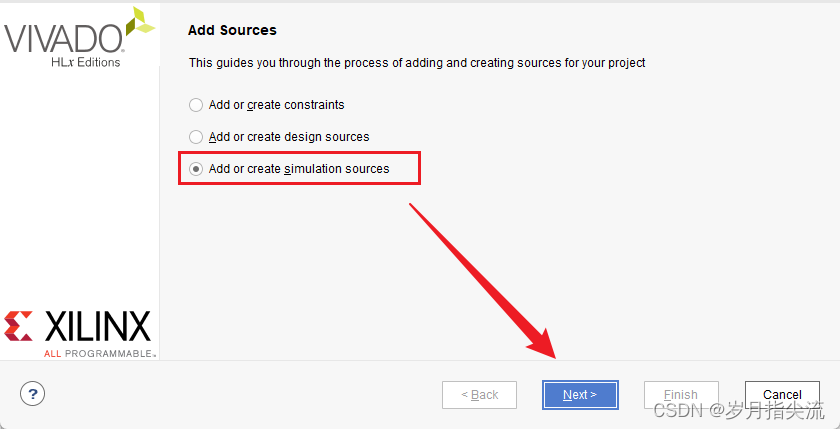Screen dimensions: 840x429
Task: Select the constraints radio button circle
Action: click(196, 105)
